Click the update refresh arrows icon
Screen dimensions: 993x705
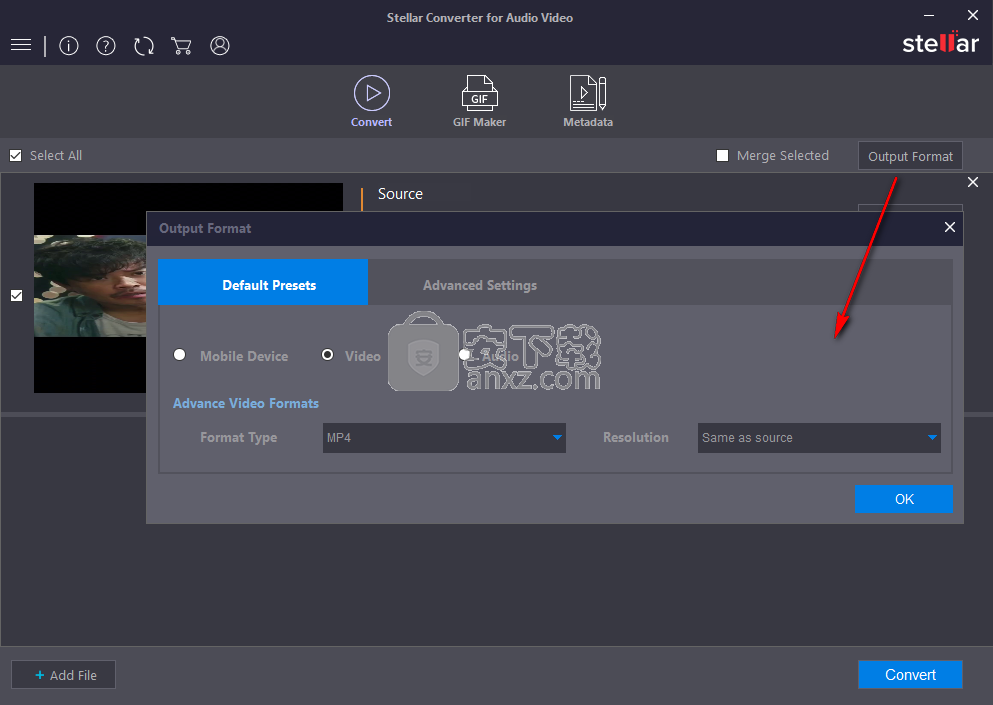tap(144, 46)
